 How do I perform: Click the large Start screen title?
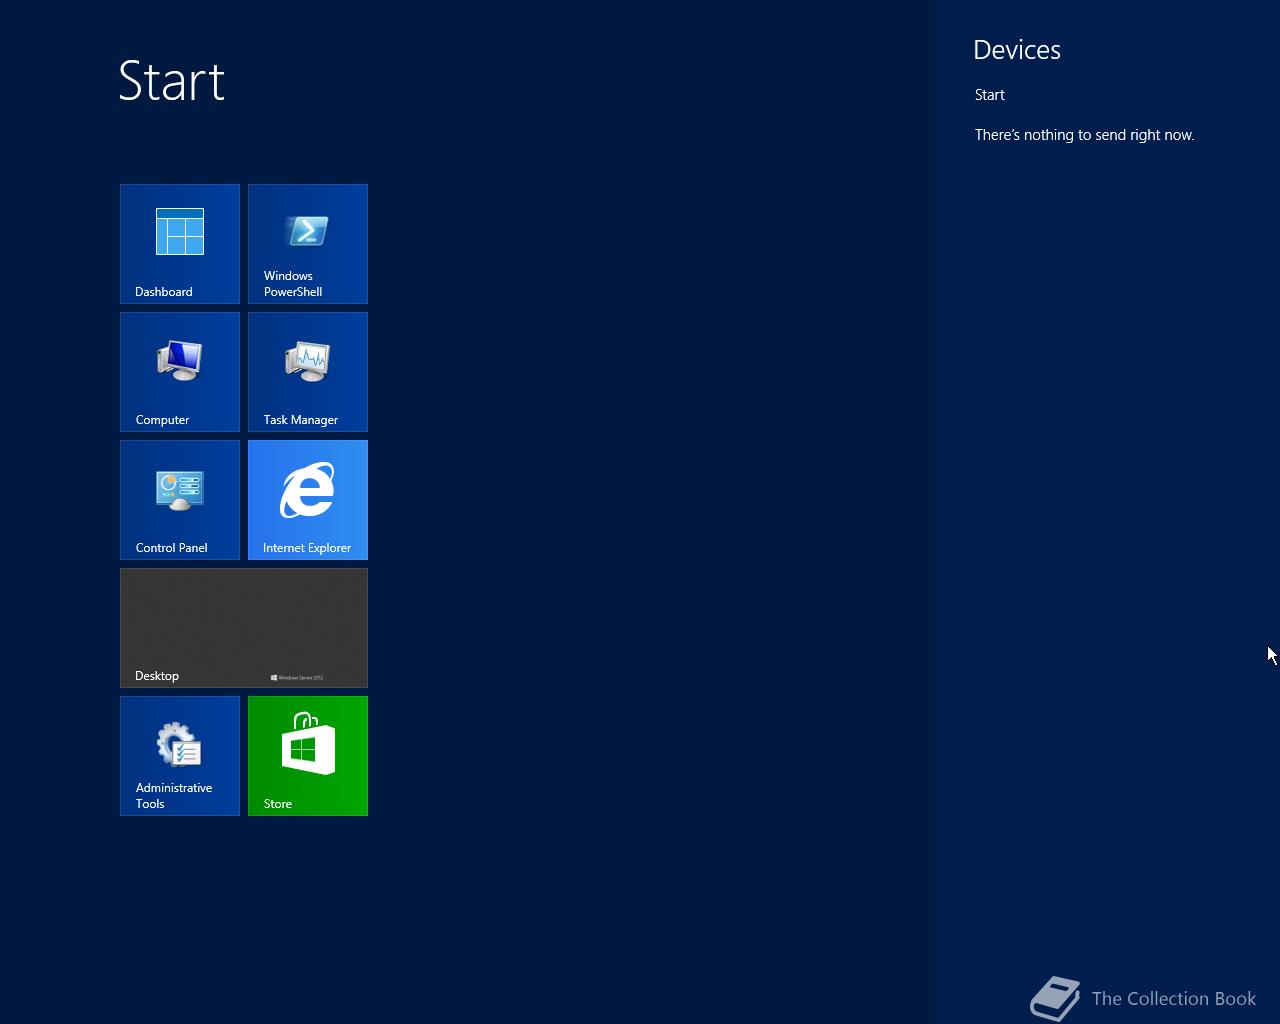click(172, 81)
